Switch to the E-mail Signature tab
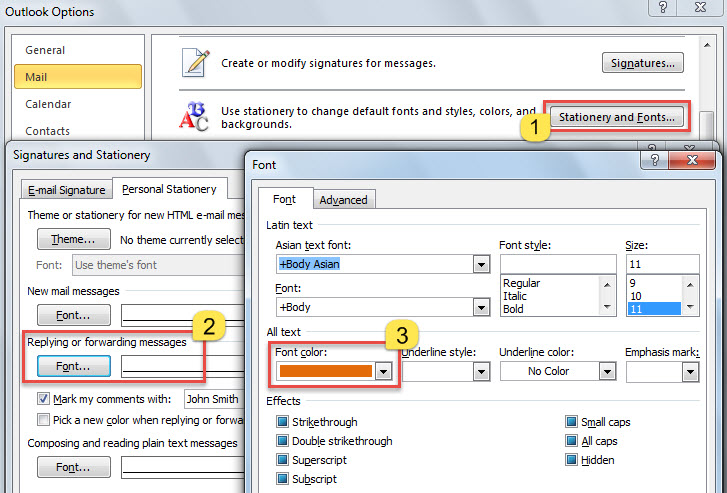Screen dimensions: 727x493 66,190
